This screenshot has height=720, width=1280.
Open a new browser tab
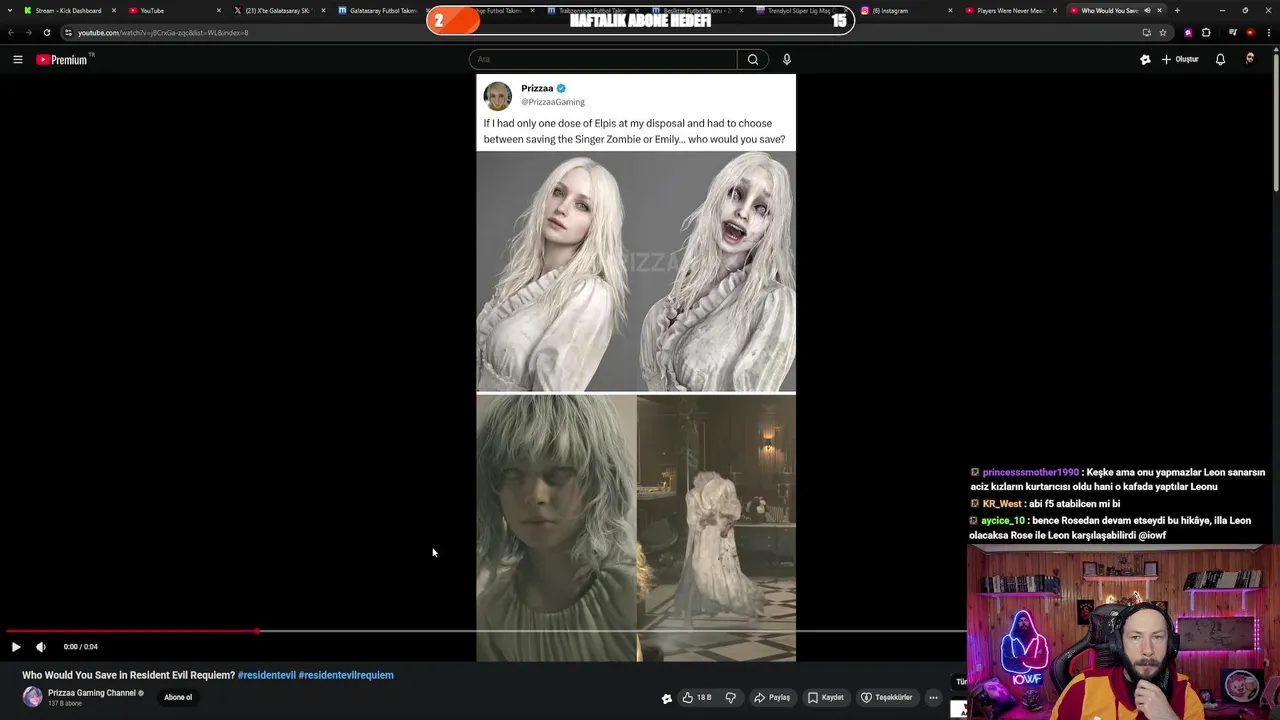coord(1177,10)
